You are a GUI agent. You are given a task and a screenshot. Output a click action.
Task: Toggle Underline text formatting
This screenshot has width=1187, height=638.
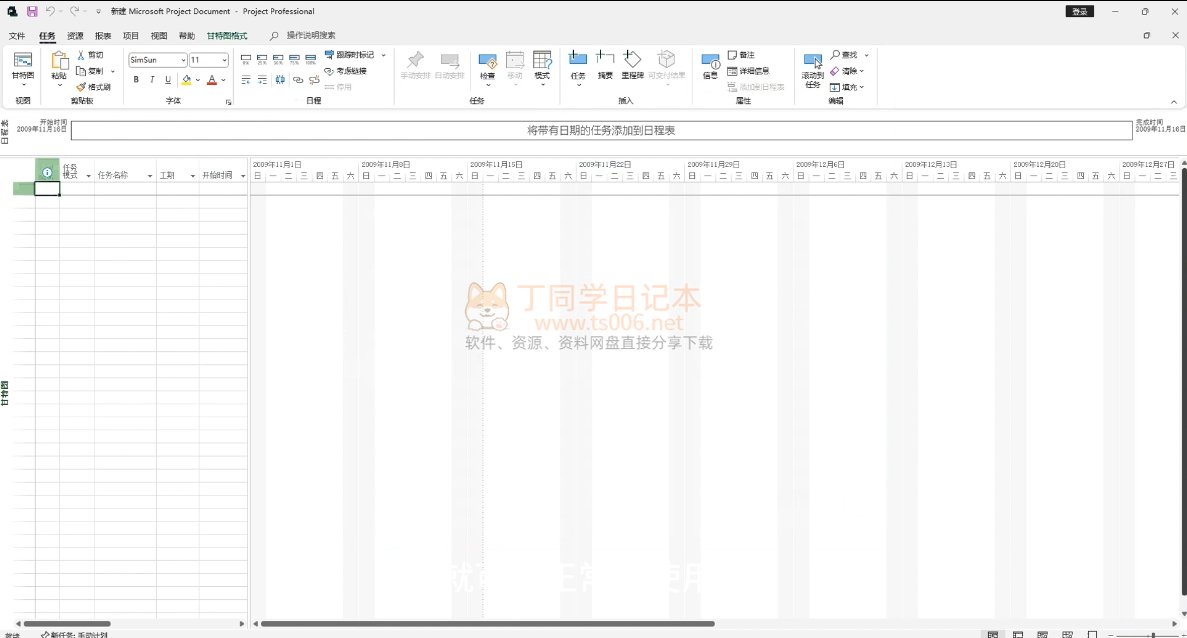click(x=168, y=80)
